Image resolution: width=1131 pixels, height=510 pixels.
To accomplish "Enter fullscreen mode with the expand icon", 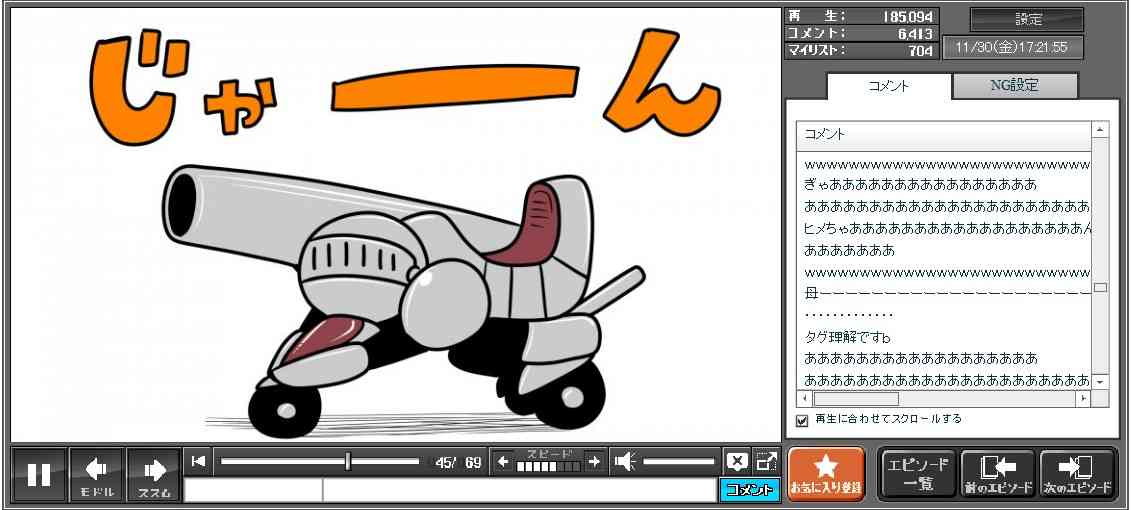I will 766,461.
